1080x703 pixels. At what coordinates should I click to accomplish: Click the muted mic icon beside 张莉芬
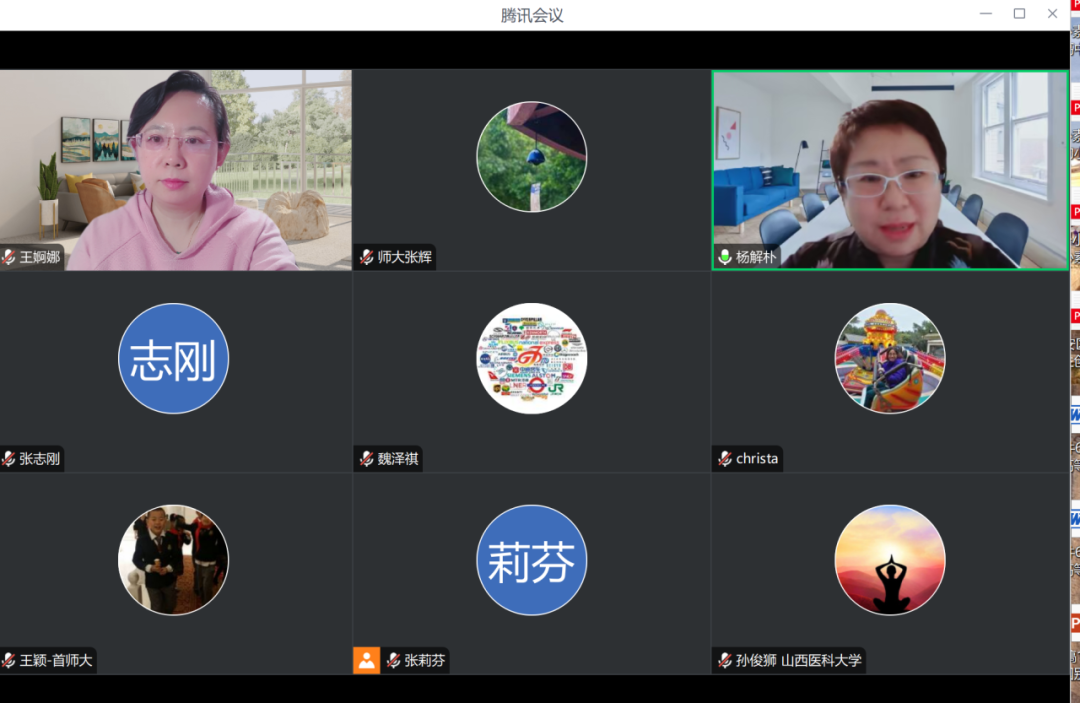pos(394,660)
